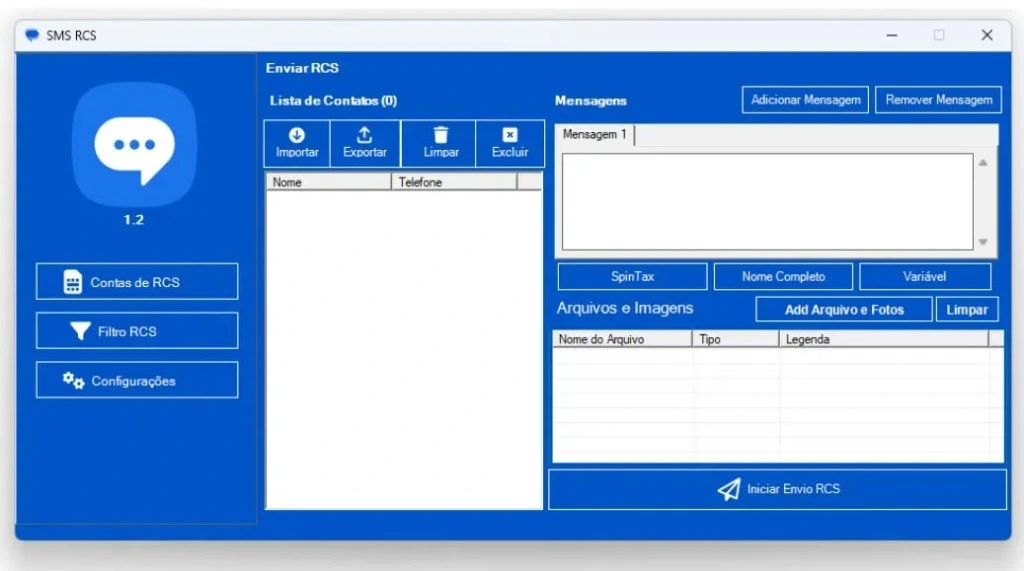Click the version label 1.2
1024x571 pixels.
click(x=134, y=220)
